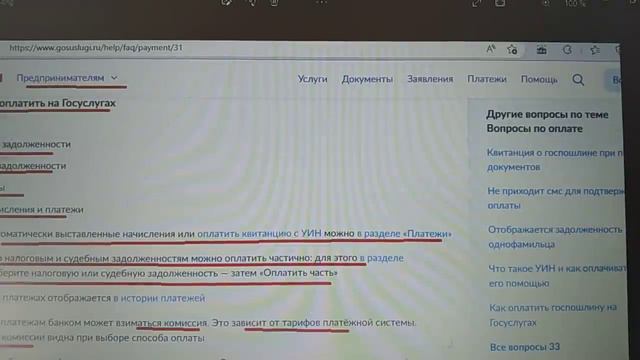This screenshot has width=640, height=360.
Task: Open 'Что такое УИН' sidebar question
Action: 557,276
